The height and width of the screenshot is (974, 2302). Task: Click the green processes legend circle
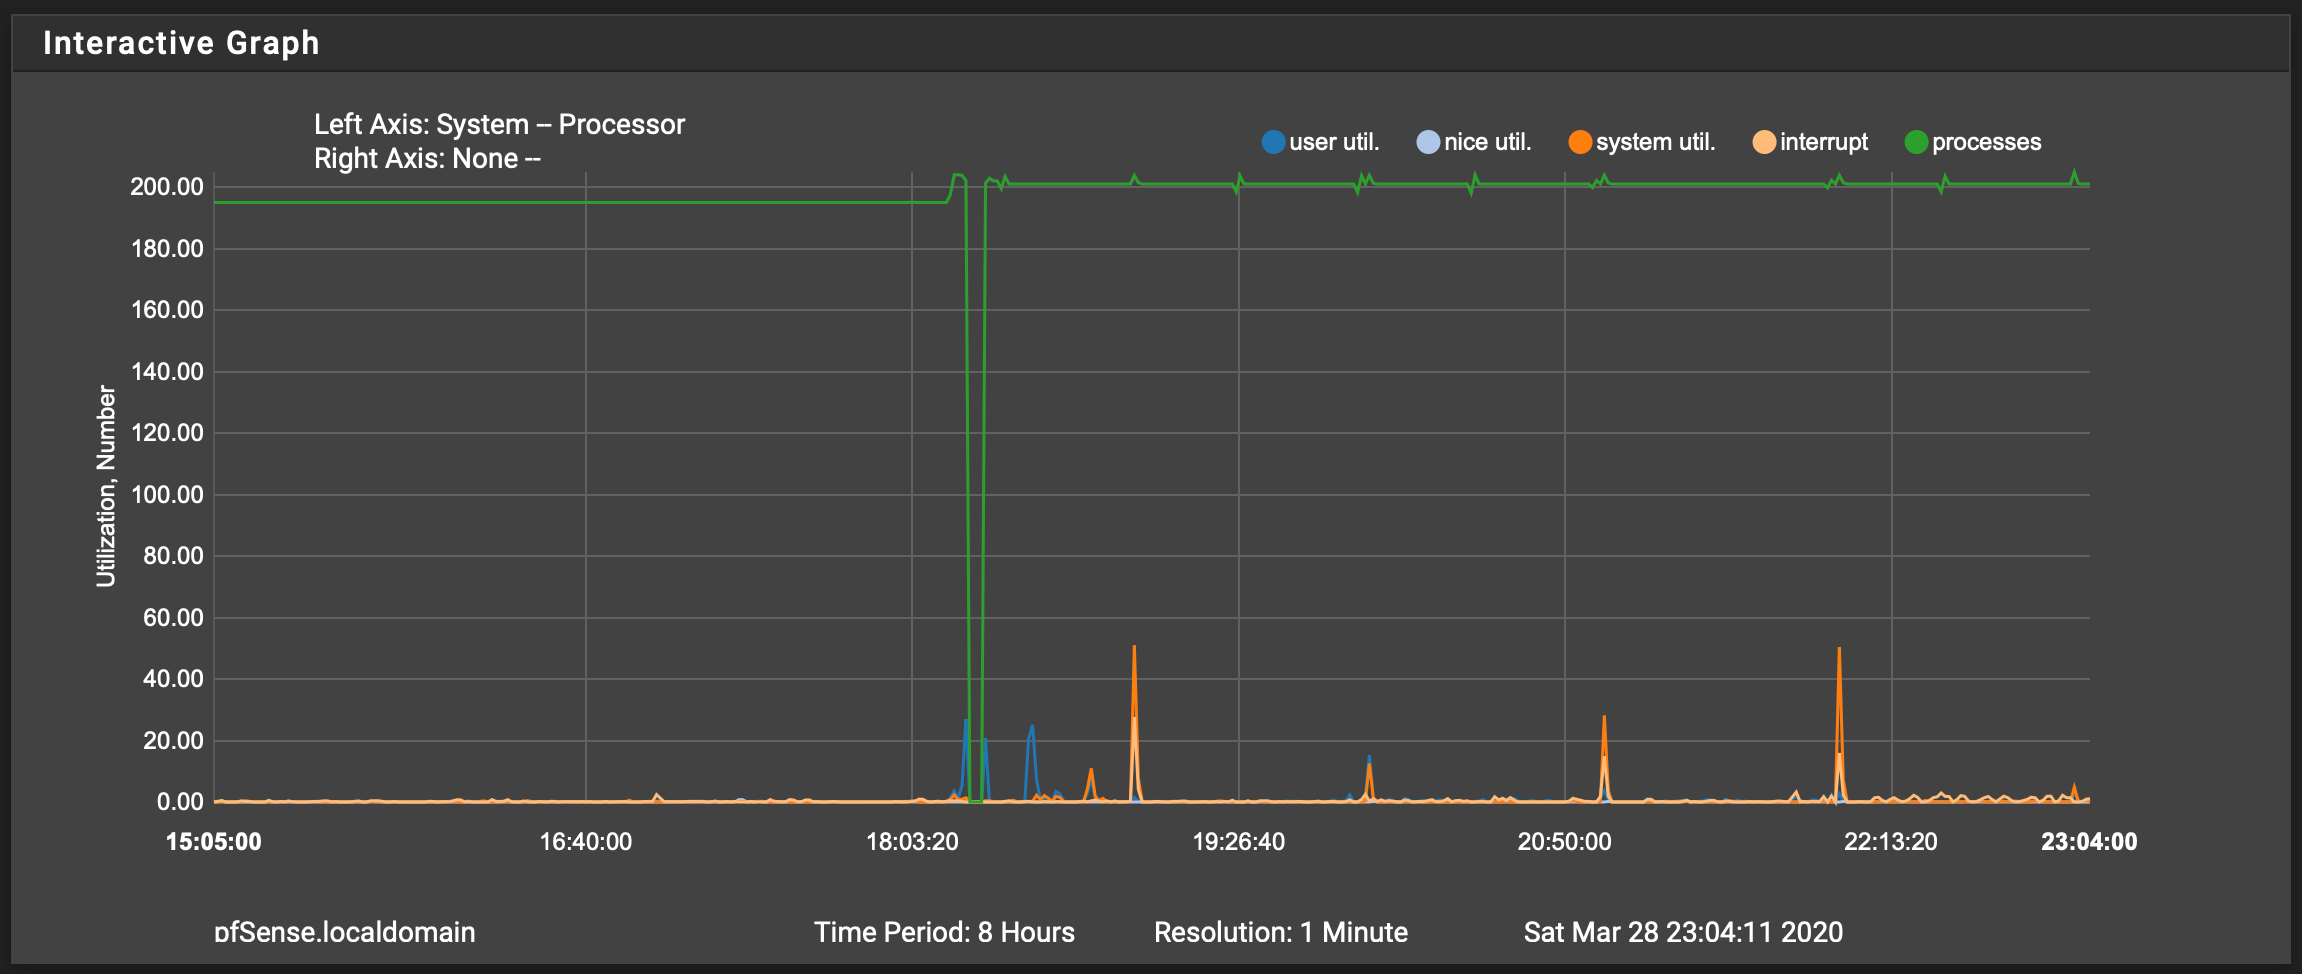point(1916,142)
